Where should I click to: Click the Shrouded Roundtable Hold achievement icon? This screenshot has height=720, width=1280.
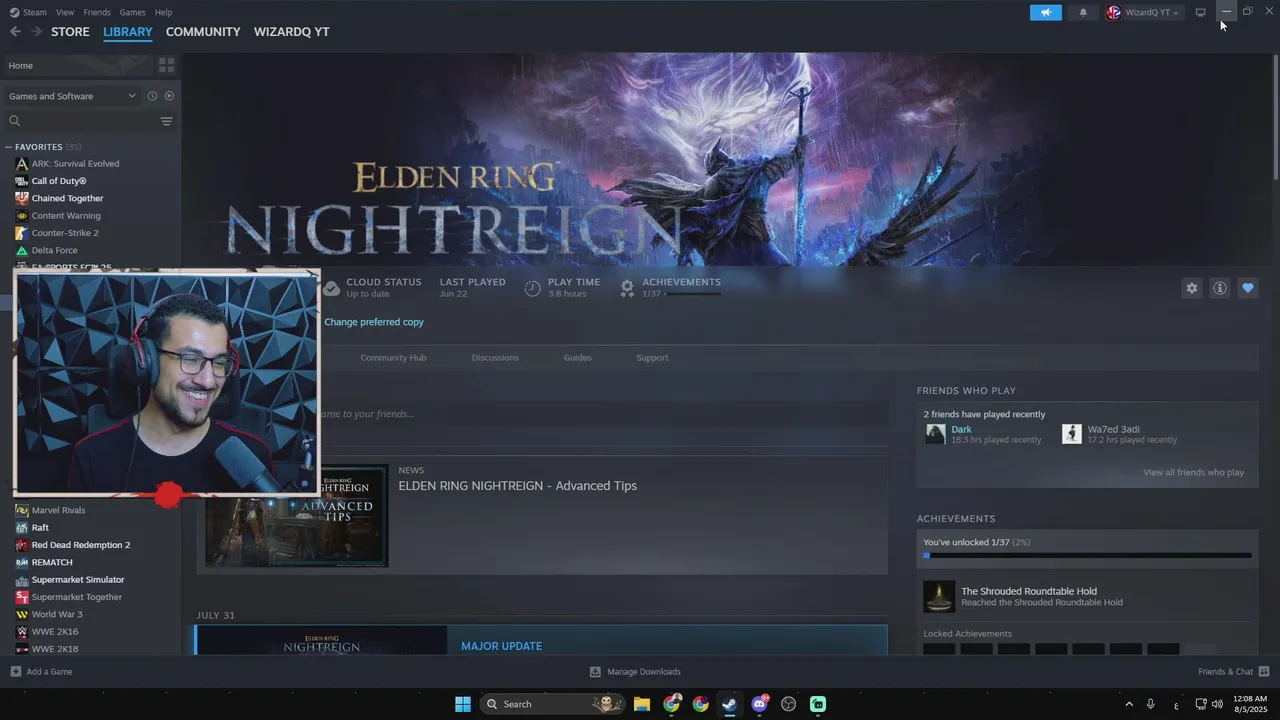tap(938, 596)
